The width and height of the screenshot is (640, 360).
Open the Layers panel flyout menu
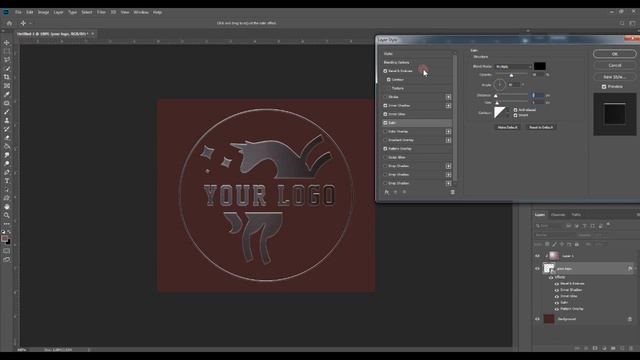[x=637, y=215]
